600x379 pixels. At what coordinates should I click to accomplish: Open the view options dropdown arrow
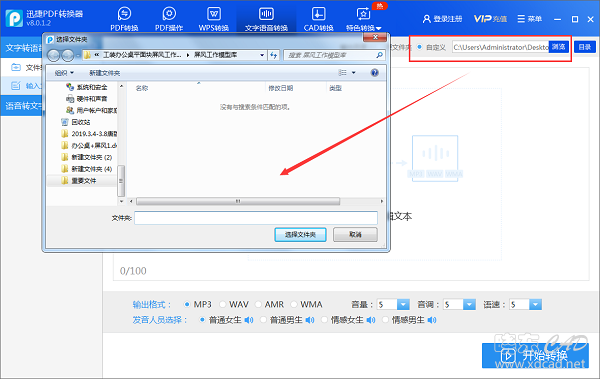354,73
